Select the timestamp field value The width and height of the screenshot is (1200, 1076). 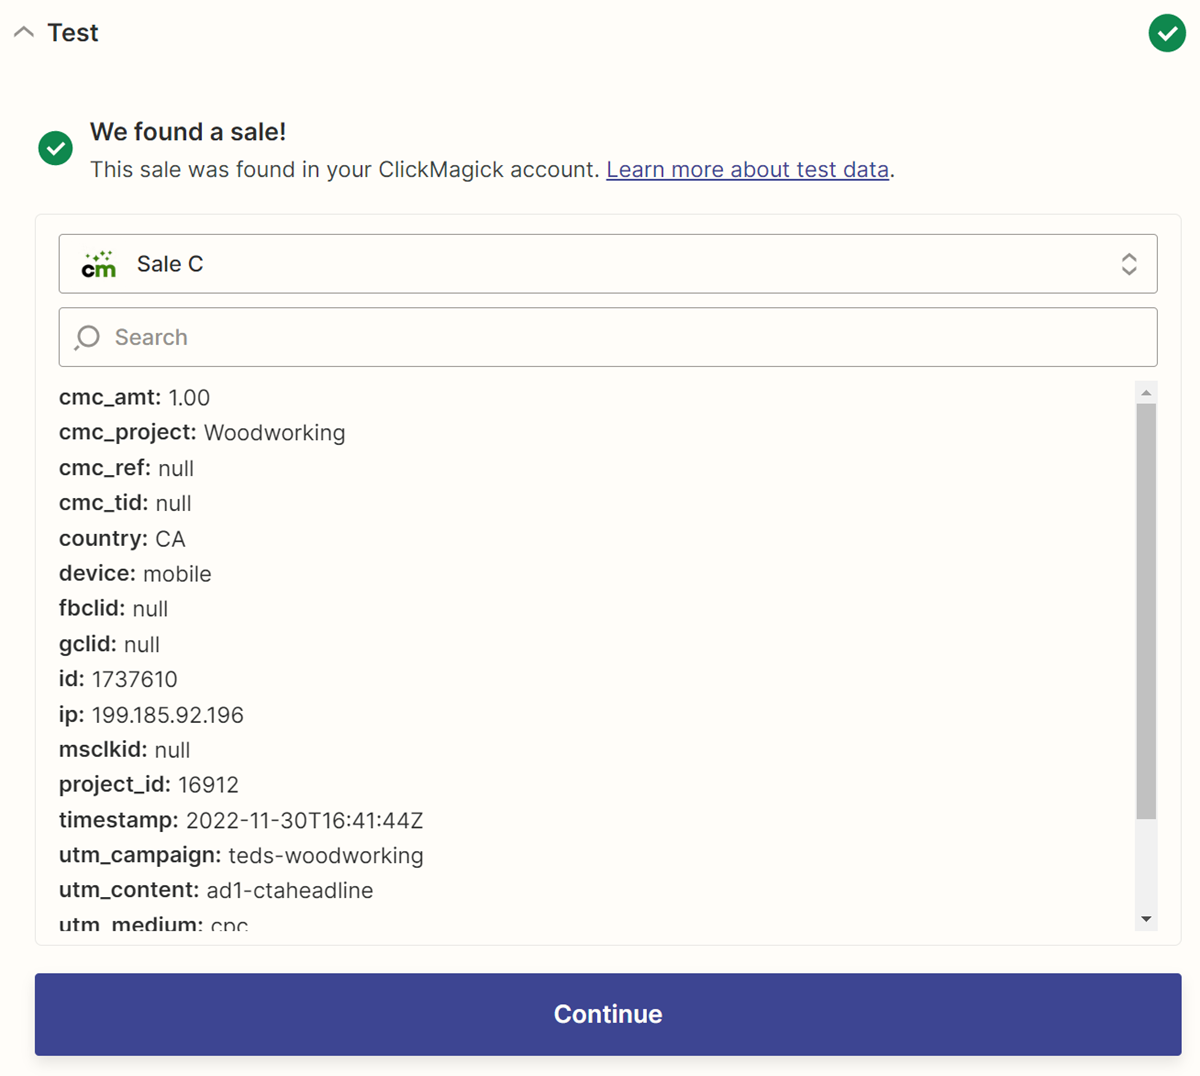pos(304,821)
